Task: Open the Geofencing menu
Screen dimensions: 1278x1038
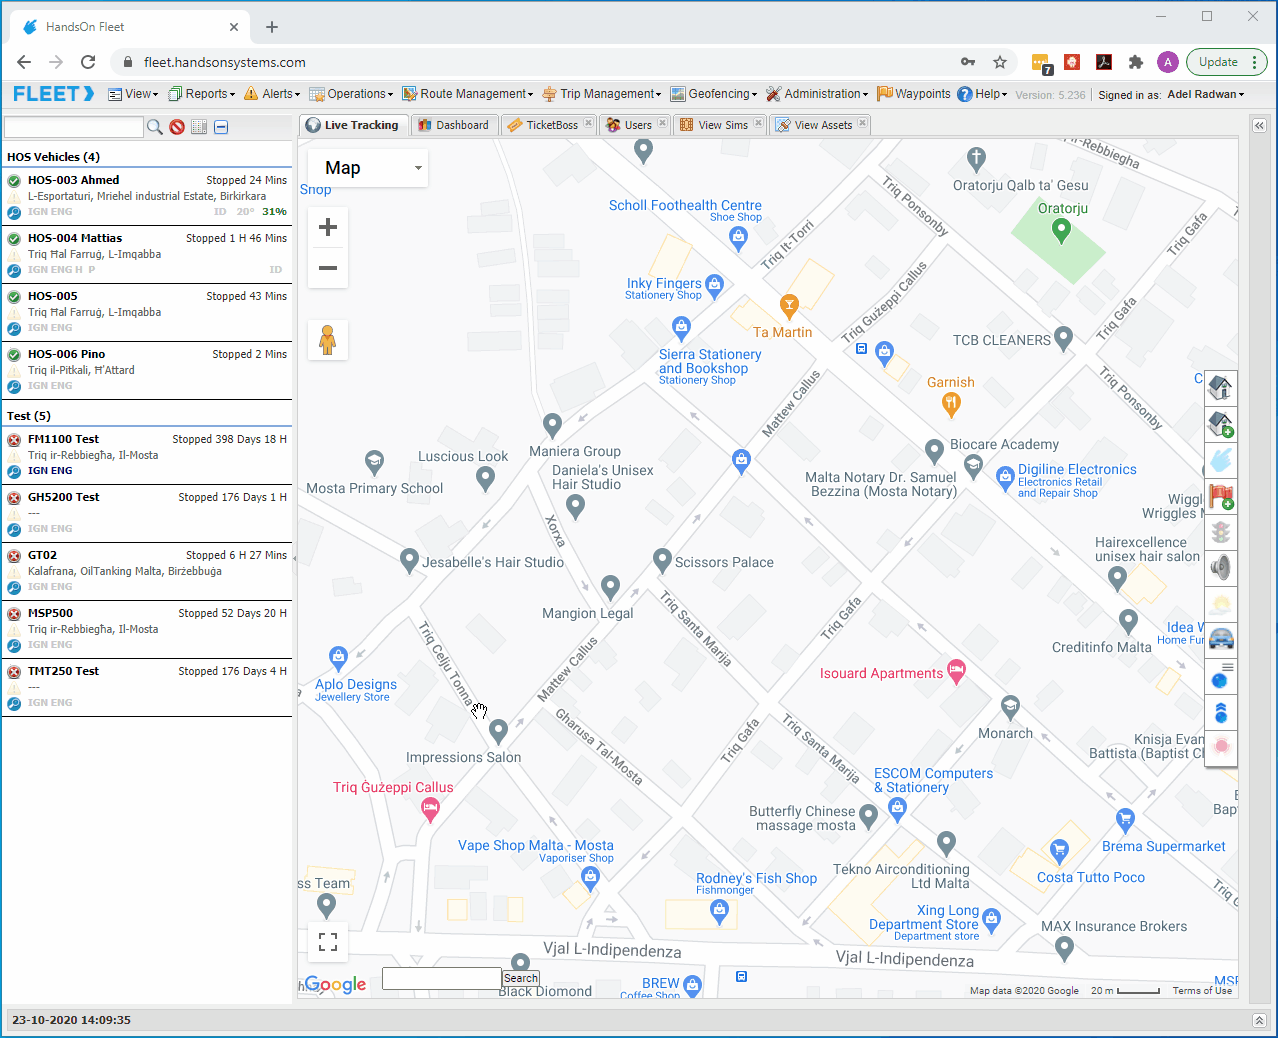Action: pyautogui.click(x=714, y=94)
